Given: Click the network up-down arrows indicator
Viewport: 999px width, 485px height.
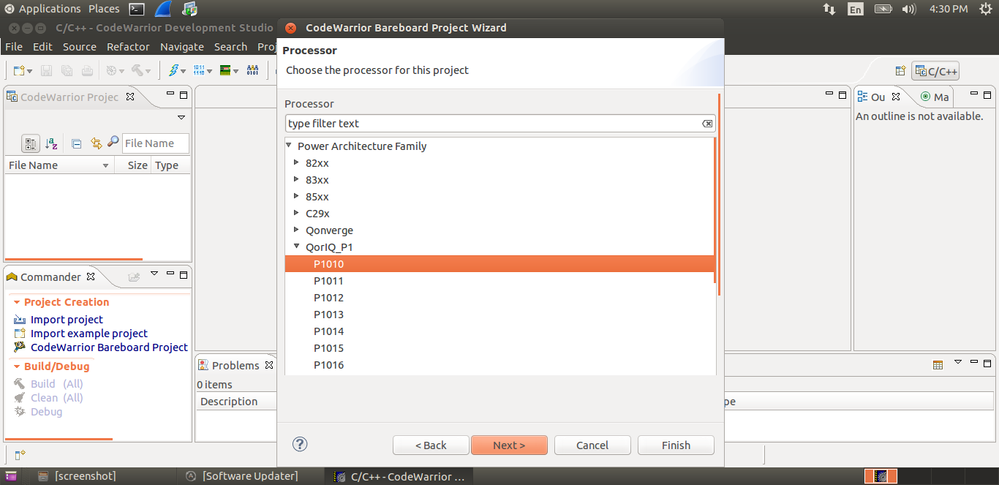Looking at the screenshot, I should [x=829, y=9].
